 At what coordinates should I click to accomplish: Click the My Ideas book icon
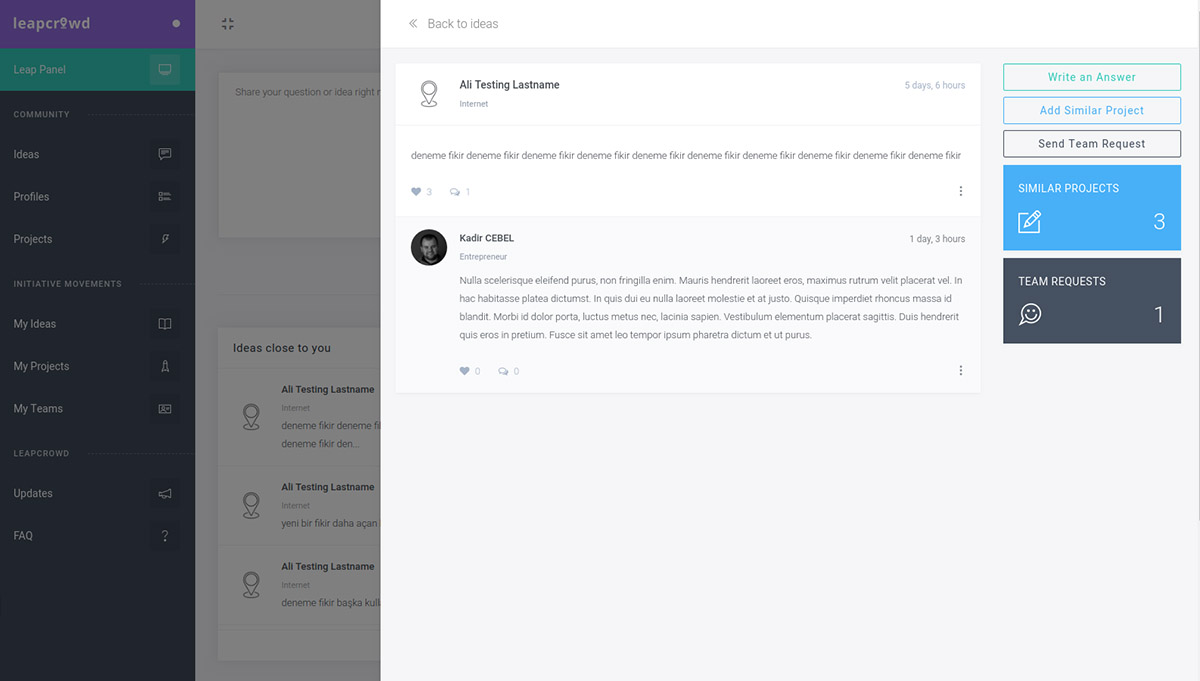tap(165, 324)
